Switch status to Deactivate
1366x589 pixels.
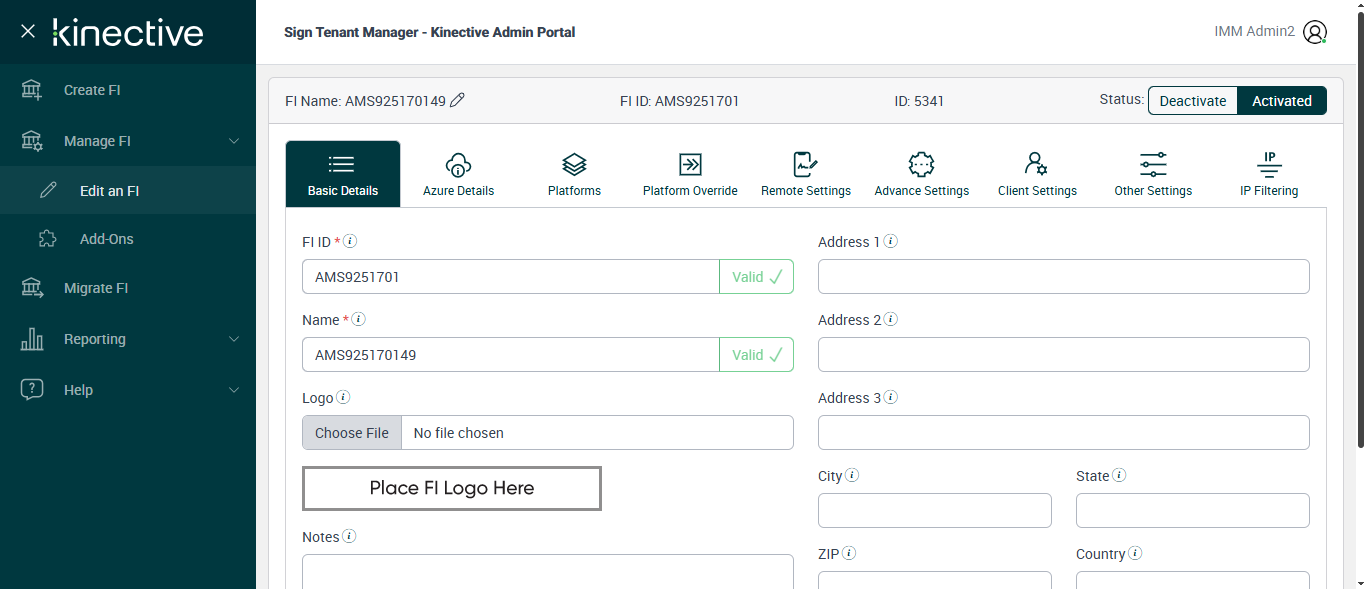(1192, 101)
